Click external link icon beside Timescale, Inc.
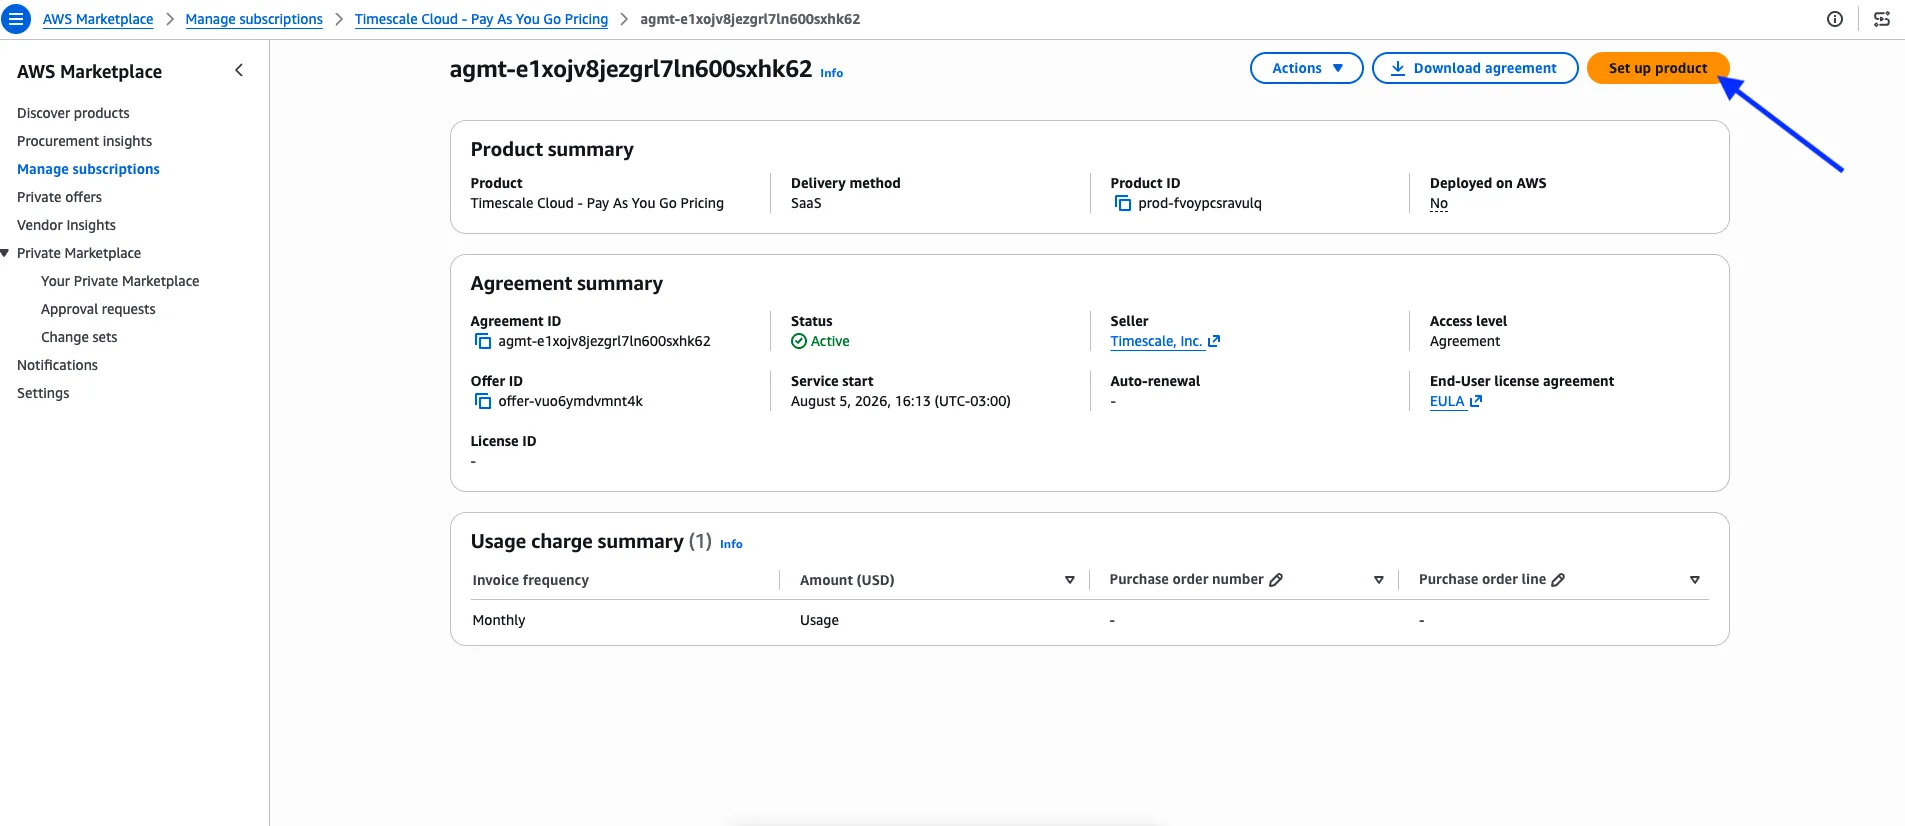1905x826 pixels. click(x=1214, y=341)
